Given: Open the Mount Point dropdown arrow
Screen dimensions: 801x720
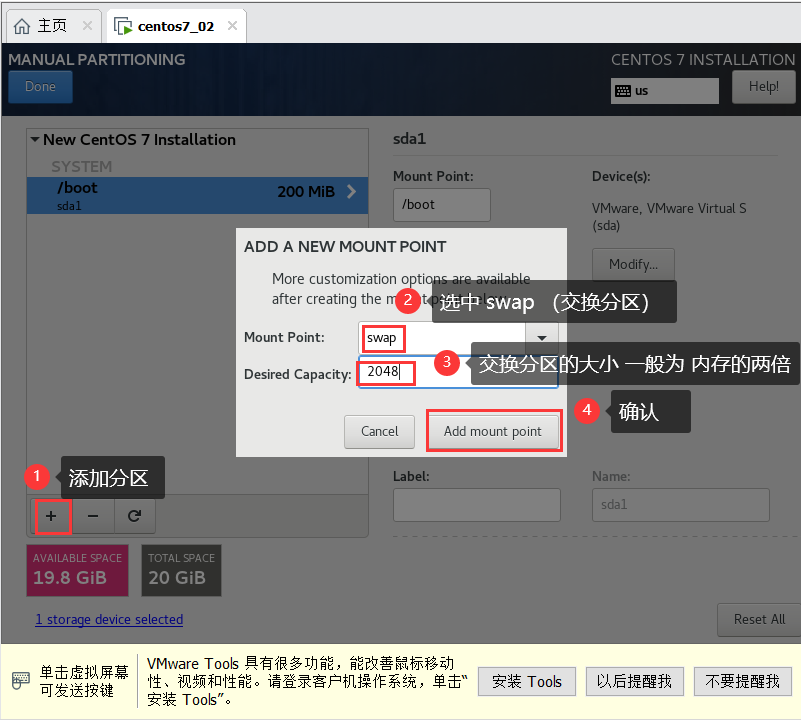Looking at the screenshot, I should pos(541,338).
